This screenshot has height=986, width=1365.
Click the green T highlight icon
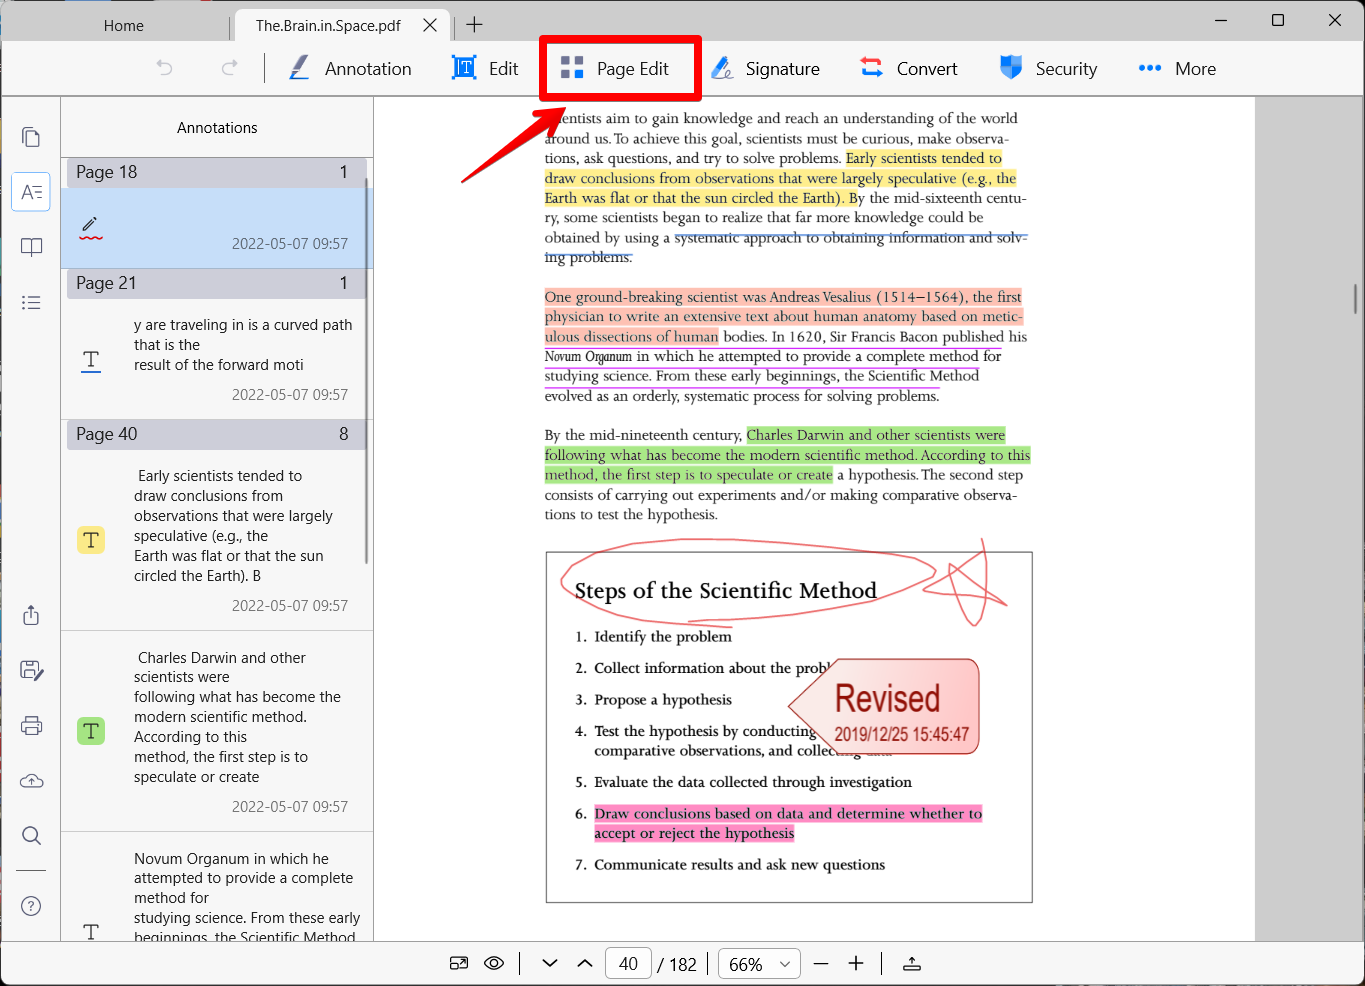tap(91, 731)
